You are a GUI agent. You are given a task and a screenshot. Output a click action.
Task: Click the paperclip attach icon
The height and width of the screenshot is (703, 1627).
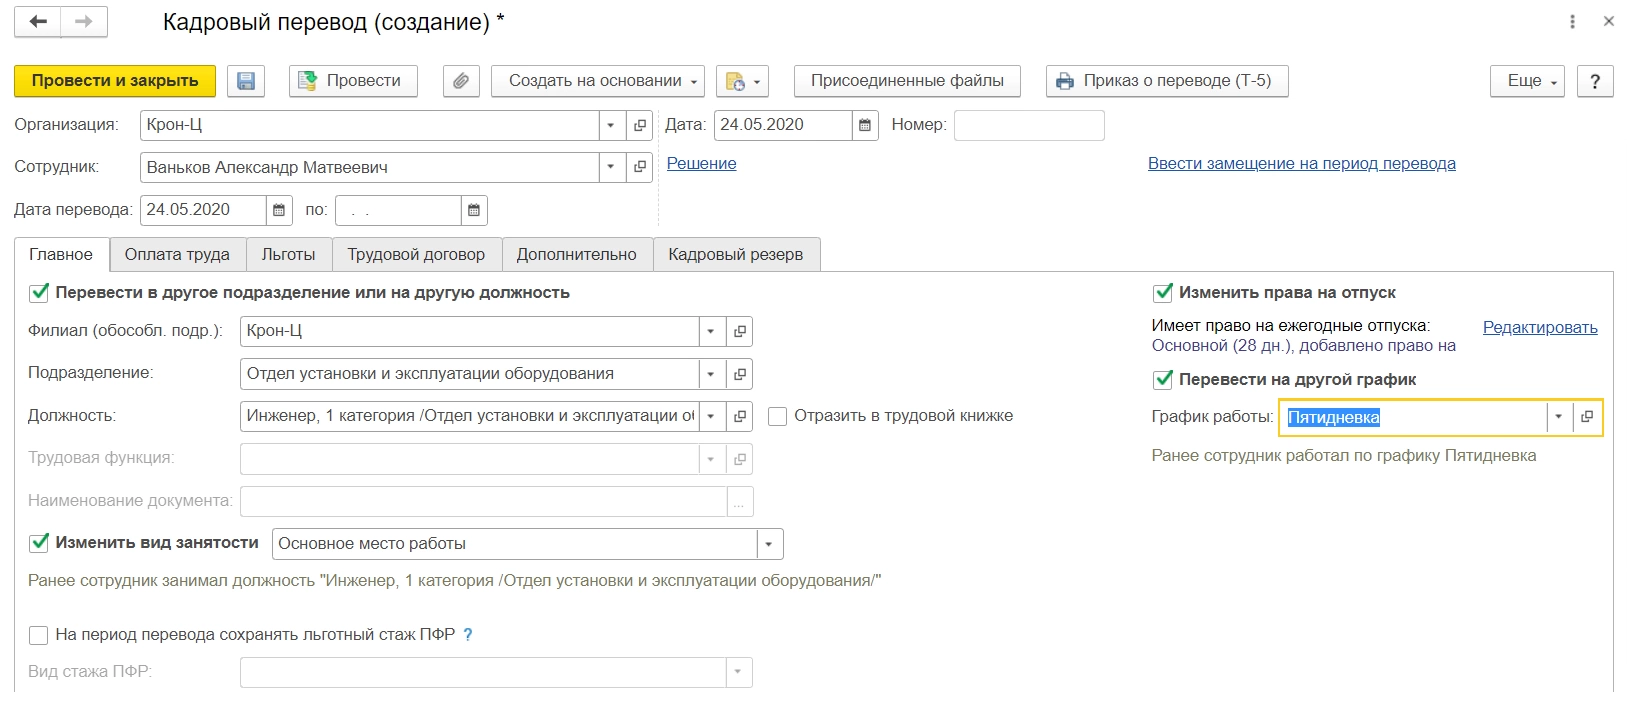click(x=461, y=81)
